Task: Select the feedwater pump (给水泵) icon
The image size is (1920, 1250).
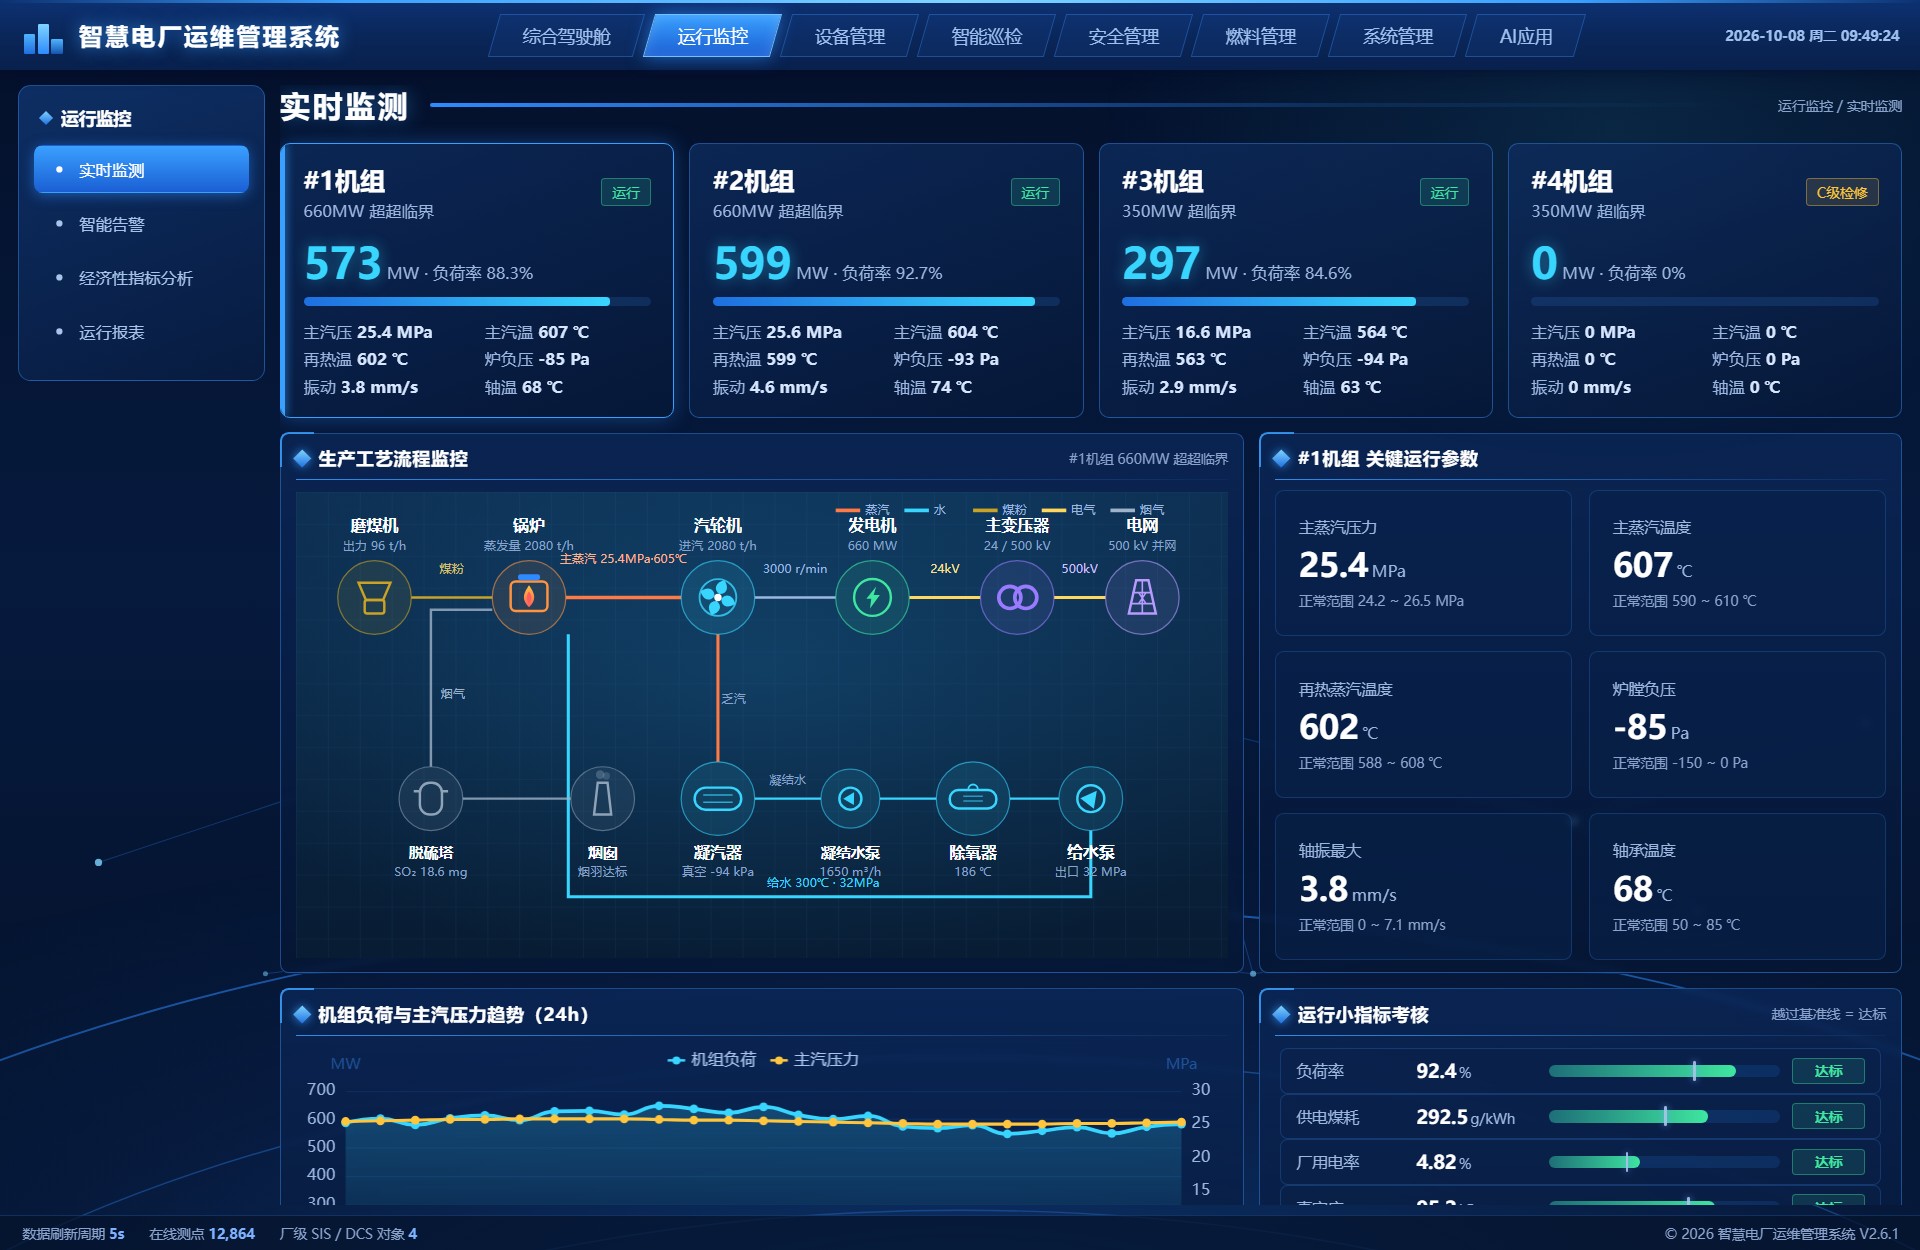Action: [1090, 799]
